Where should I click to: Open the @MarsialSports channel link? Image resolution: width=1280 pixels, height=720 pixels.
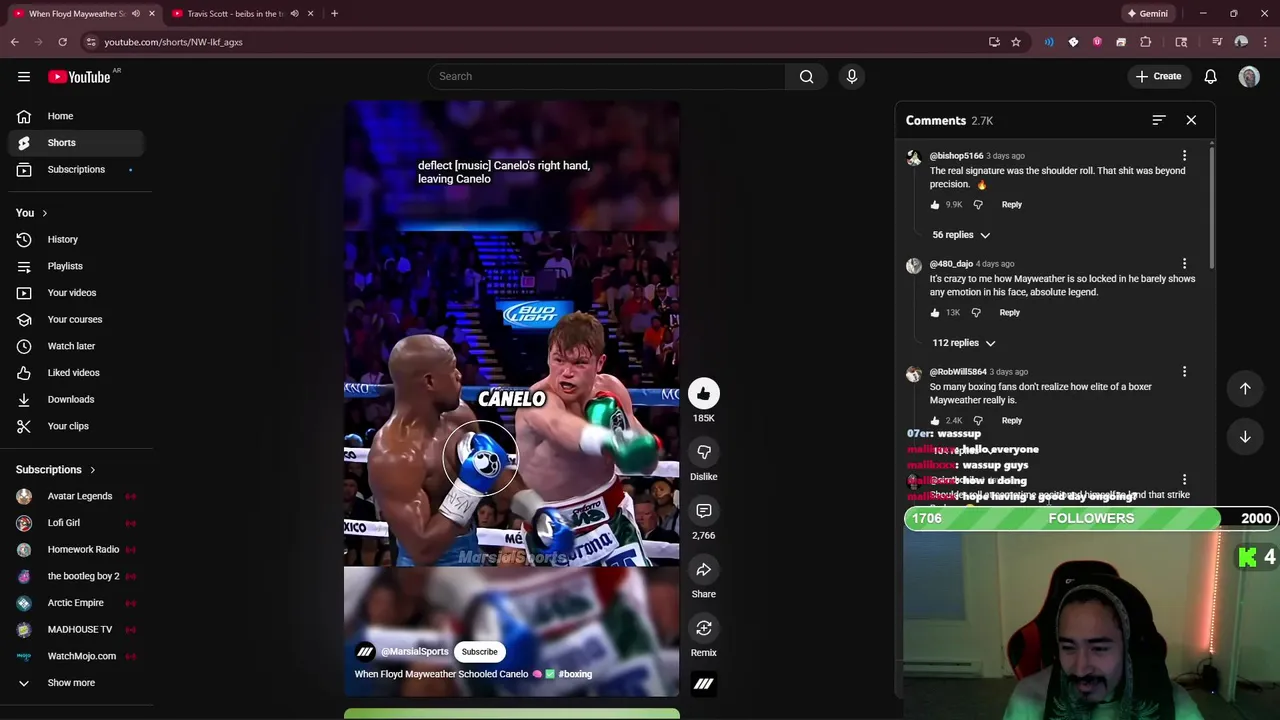pos(414,652)
